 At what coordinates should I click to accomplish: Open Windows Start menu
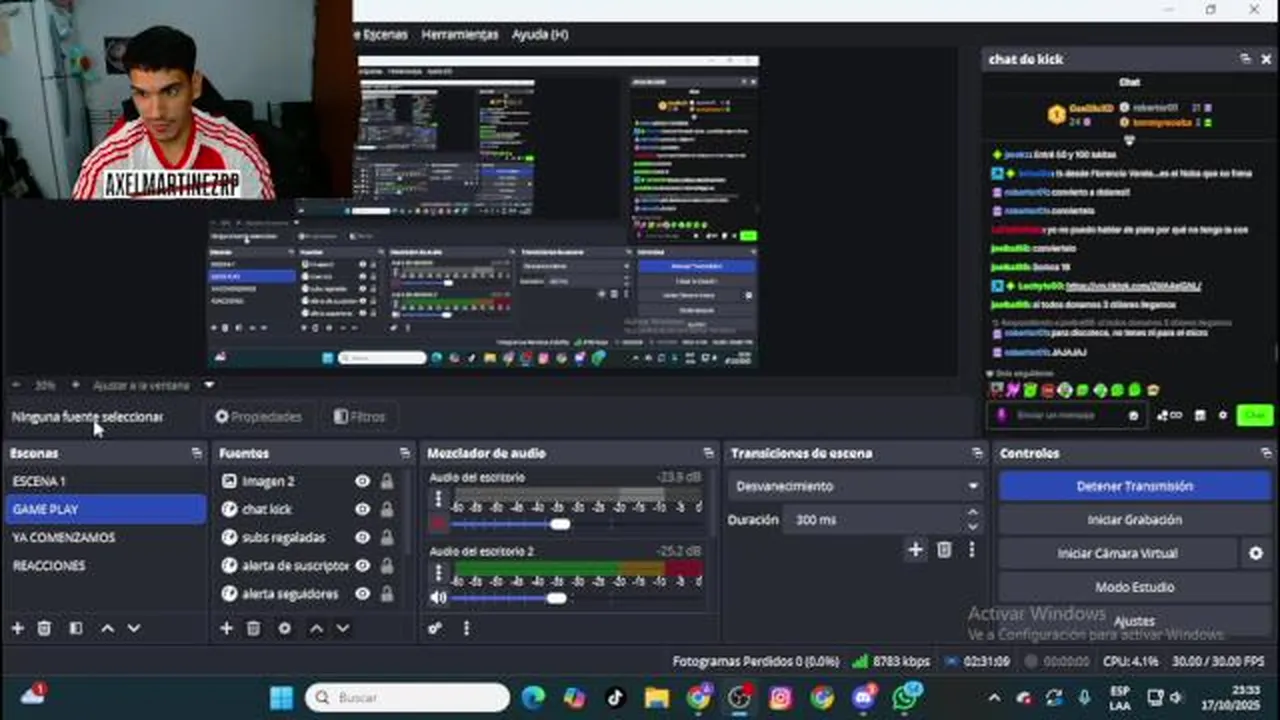click(x=281, y=697)
